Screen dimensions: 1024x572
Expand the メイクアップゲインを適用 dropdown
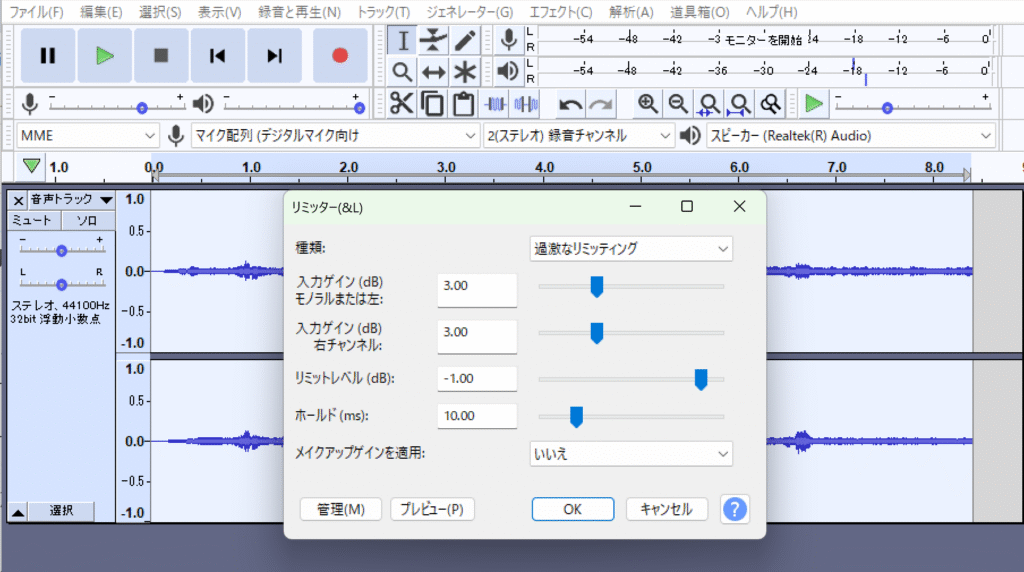click(x=631, y=454)
